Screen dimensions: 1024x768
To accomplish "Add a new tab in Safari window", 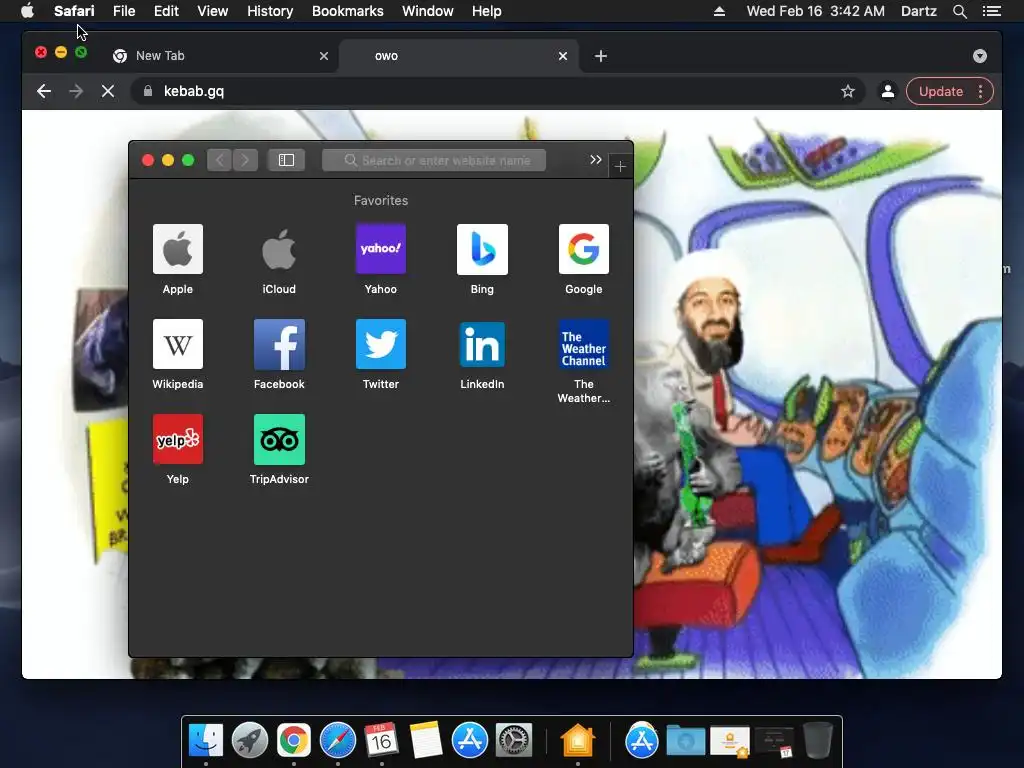I will click(620, 167).
